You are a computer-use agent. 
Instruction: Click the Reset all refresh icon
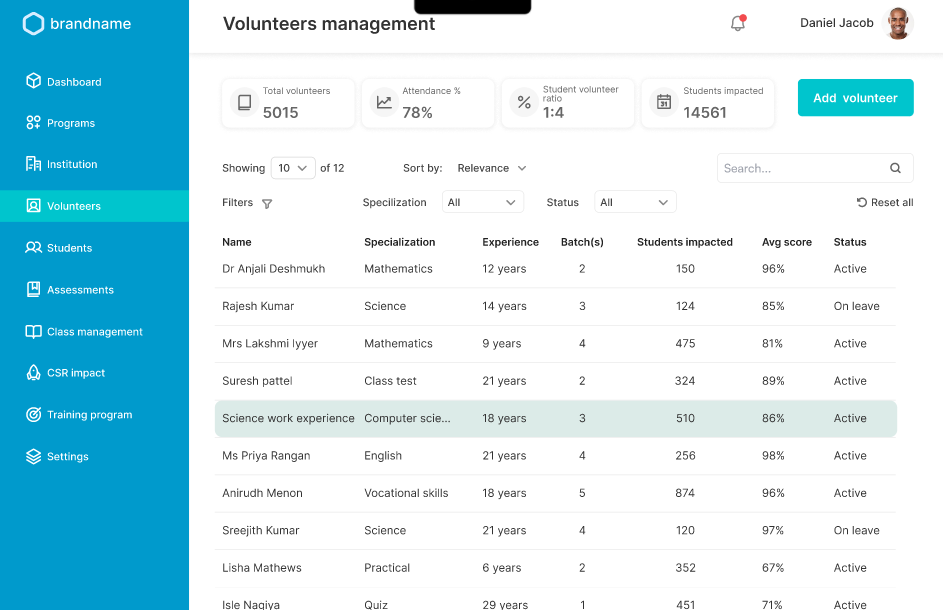[862, 202]
